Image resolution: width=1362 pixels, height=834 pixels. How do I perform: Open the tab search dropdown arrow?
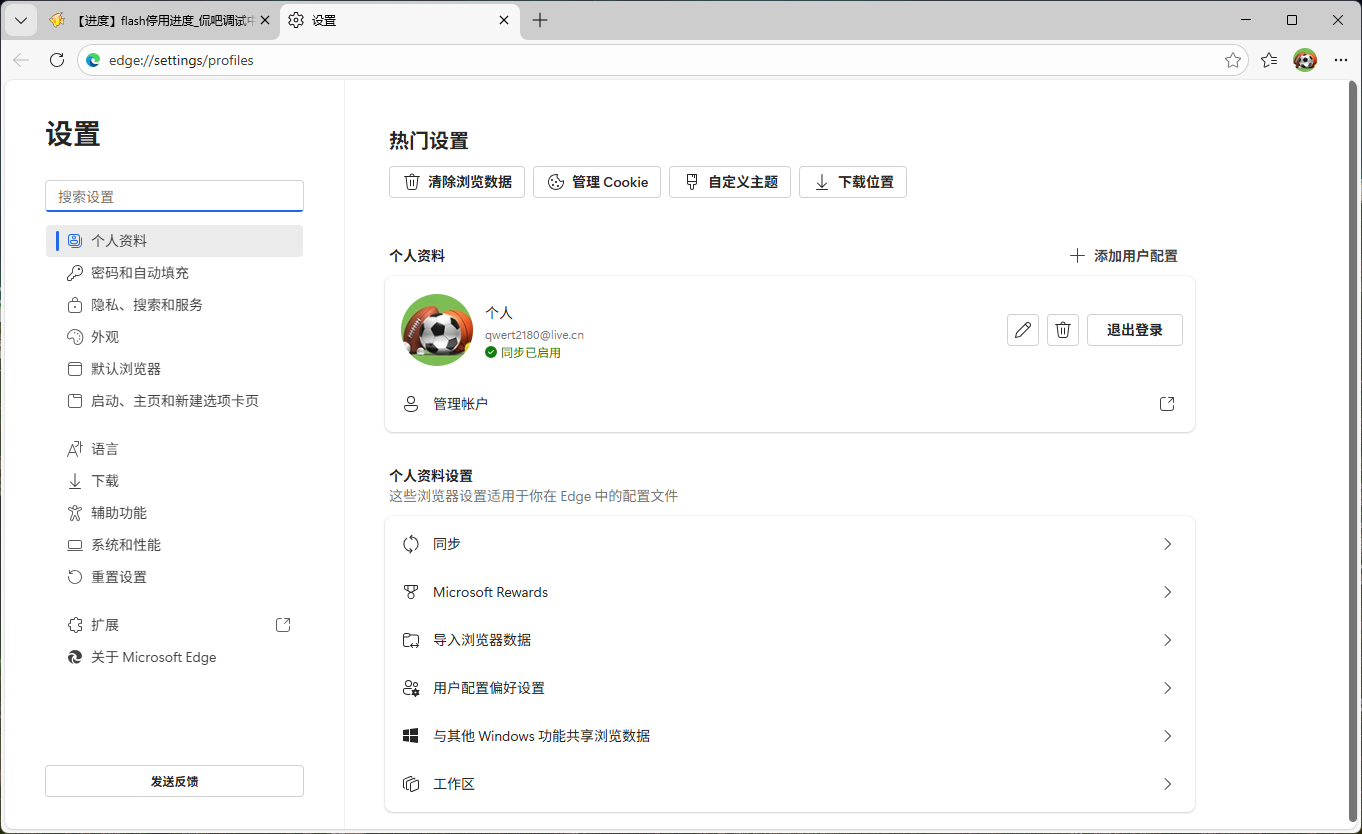(20, 20)
